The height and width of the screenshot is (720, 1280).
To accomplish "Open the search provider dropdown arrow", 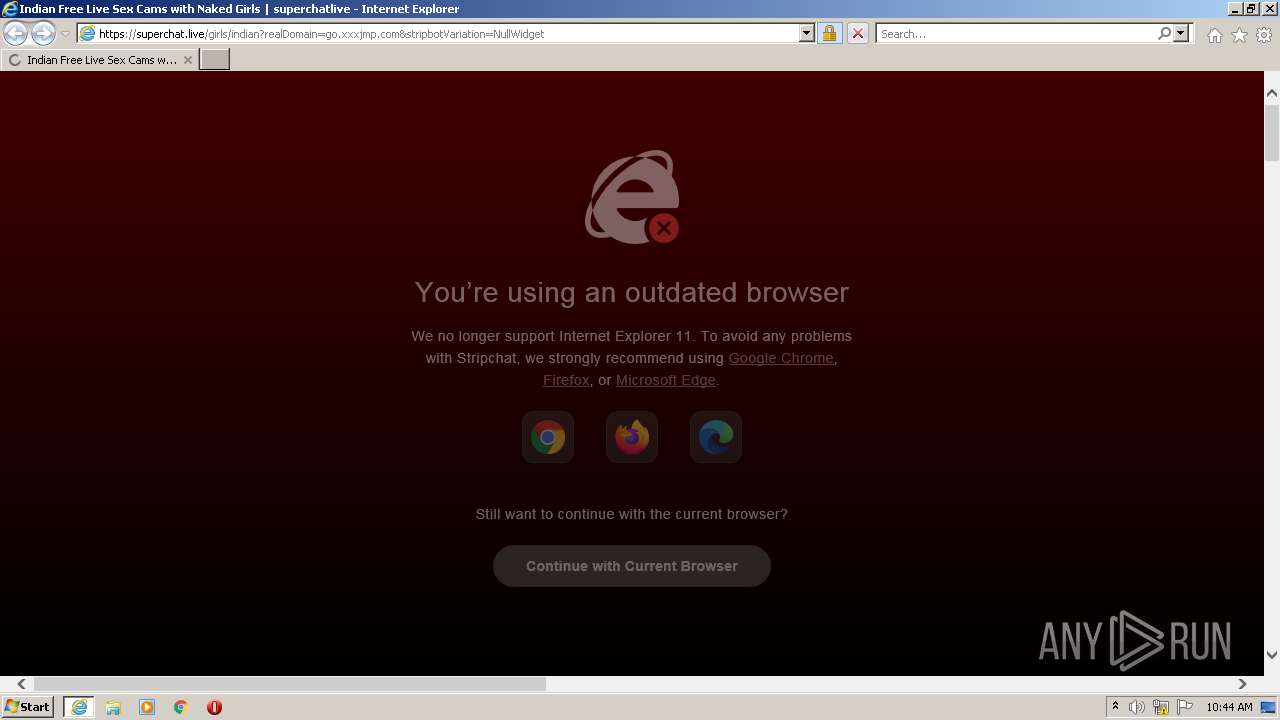I will (x=1181, y=33).
